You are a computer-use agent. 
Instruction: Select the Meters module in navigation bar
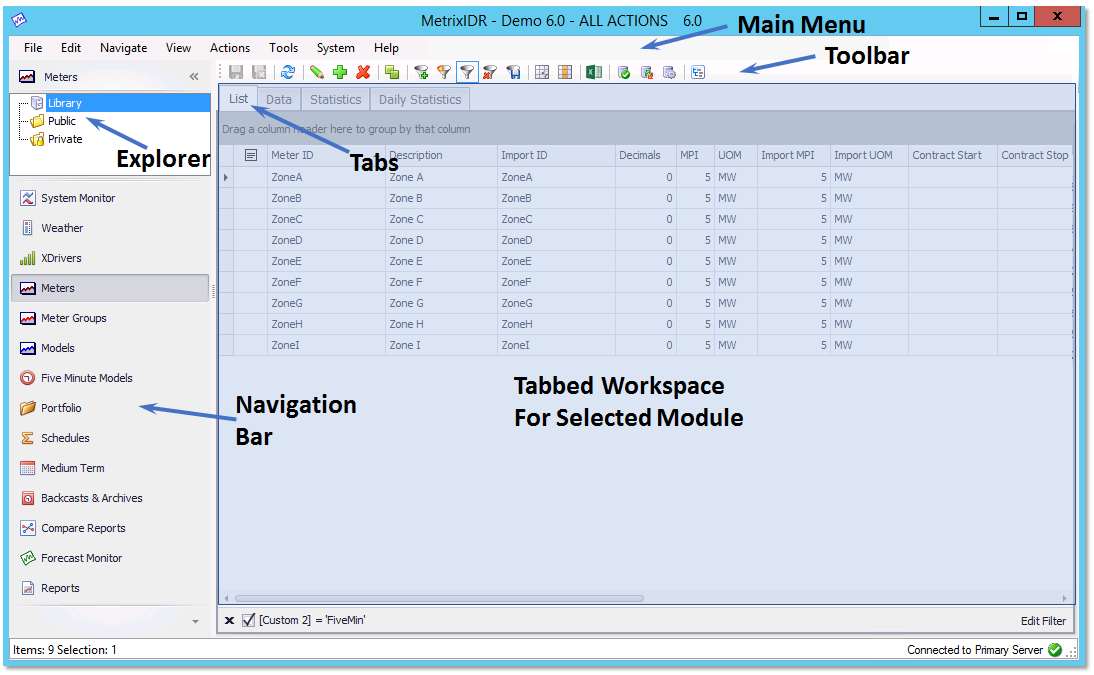coord(110,288)
